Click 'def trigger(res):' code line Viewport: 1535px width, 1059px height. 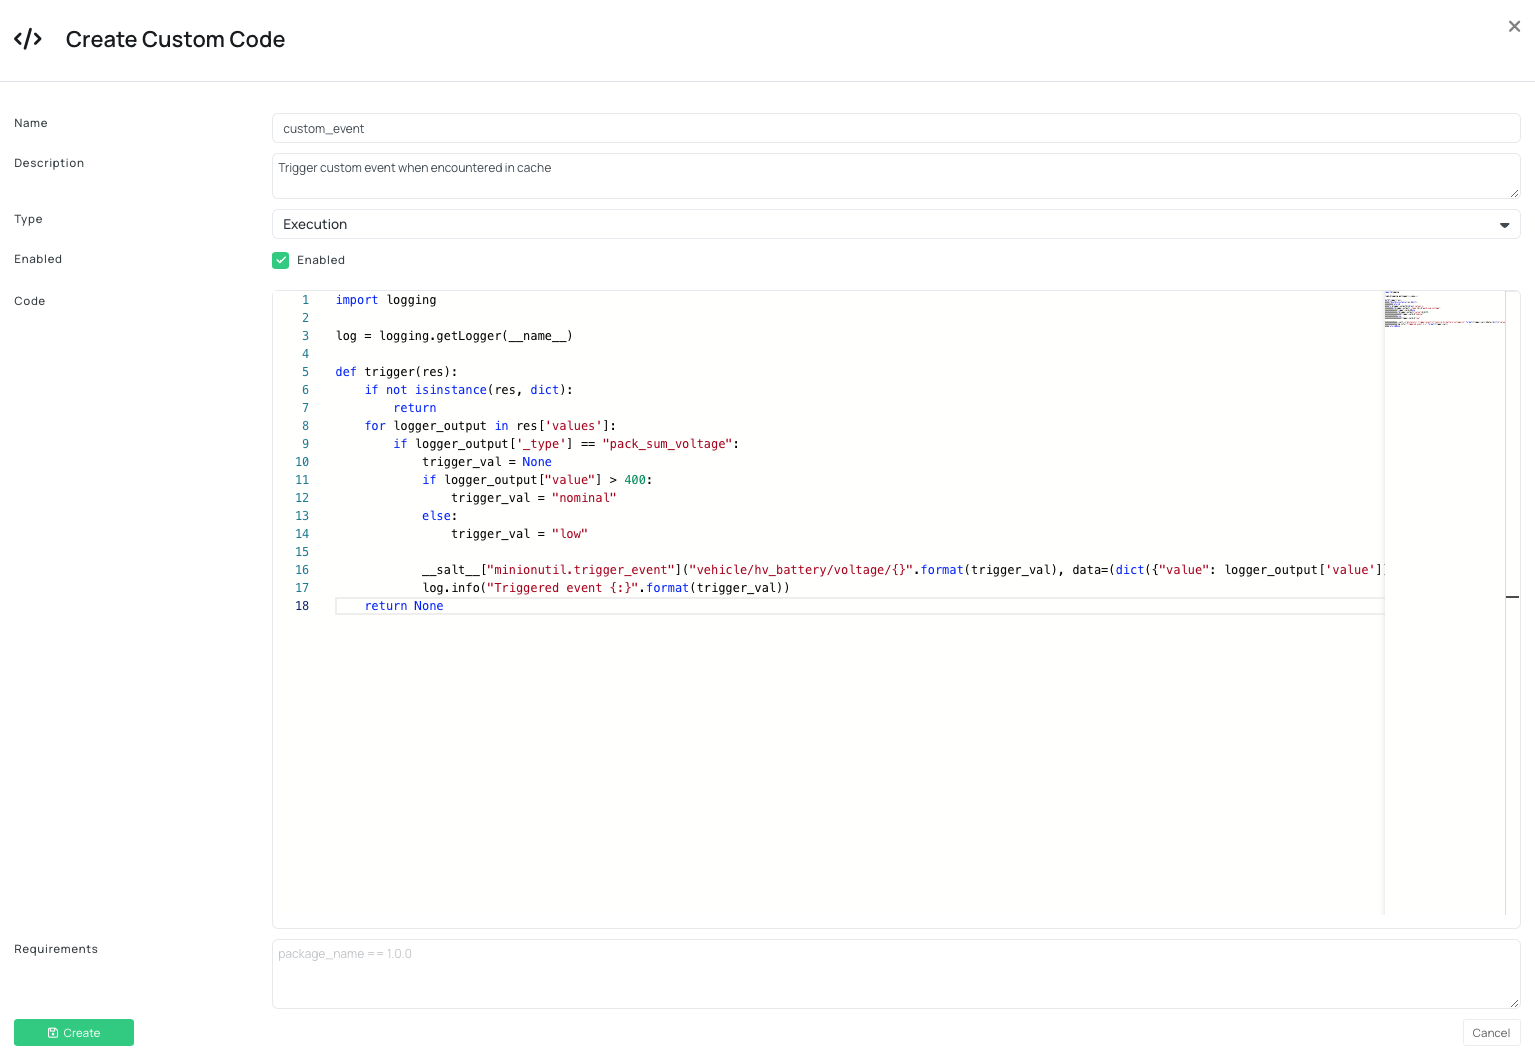click(396, 372)
